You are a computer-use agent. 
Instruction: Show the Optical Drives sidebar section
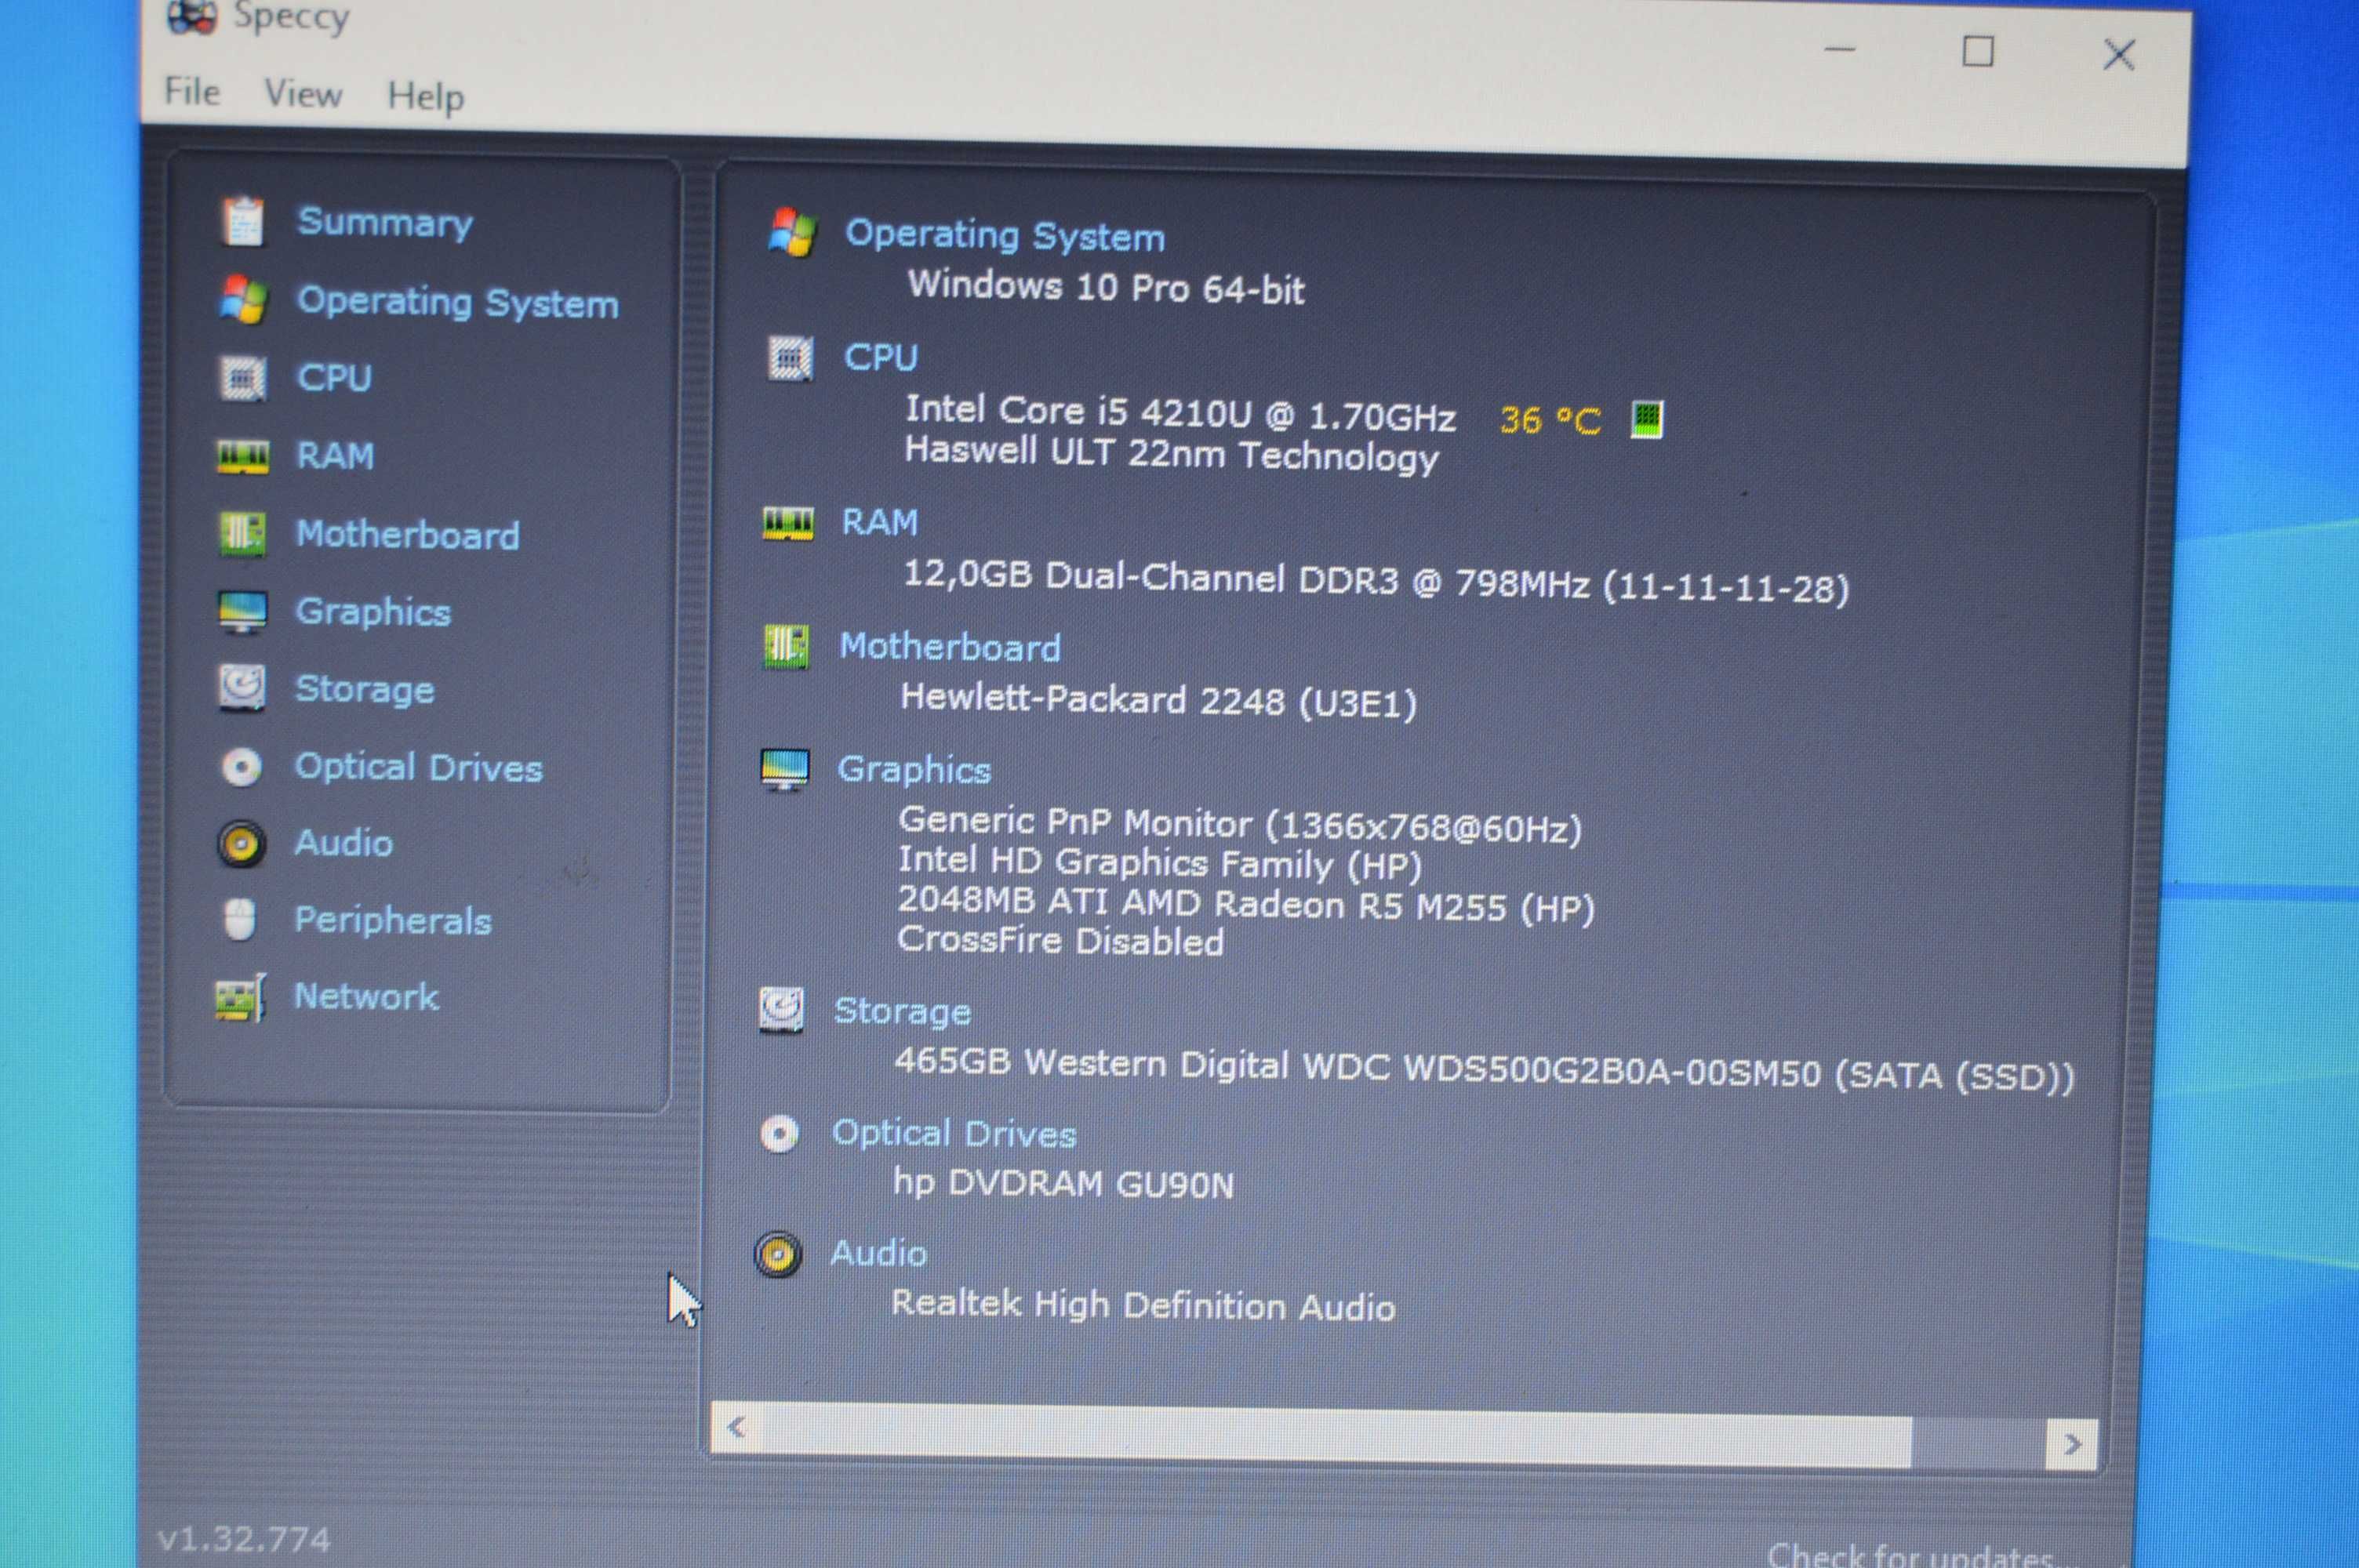tap(418, 767)
